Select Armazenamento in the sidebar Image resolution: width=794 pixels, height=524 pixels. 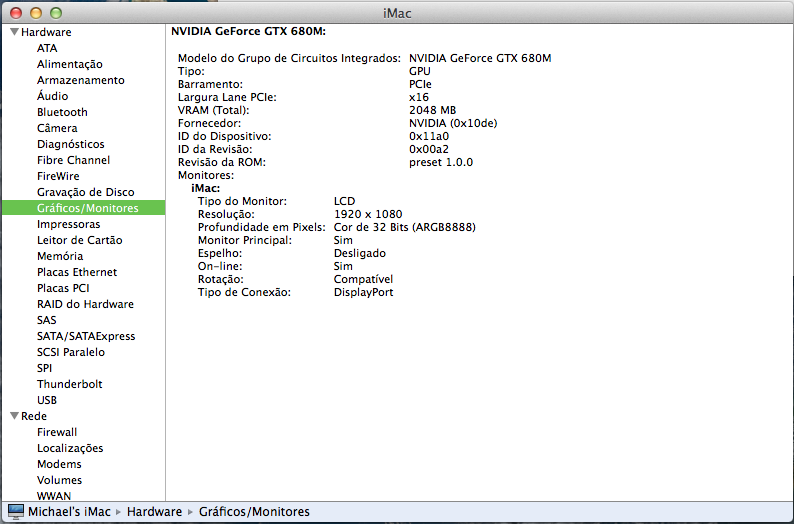[x=81, y=80]
